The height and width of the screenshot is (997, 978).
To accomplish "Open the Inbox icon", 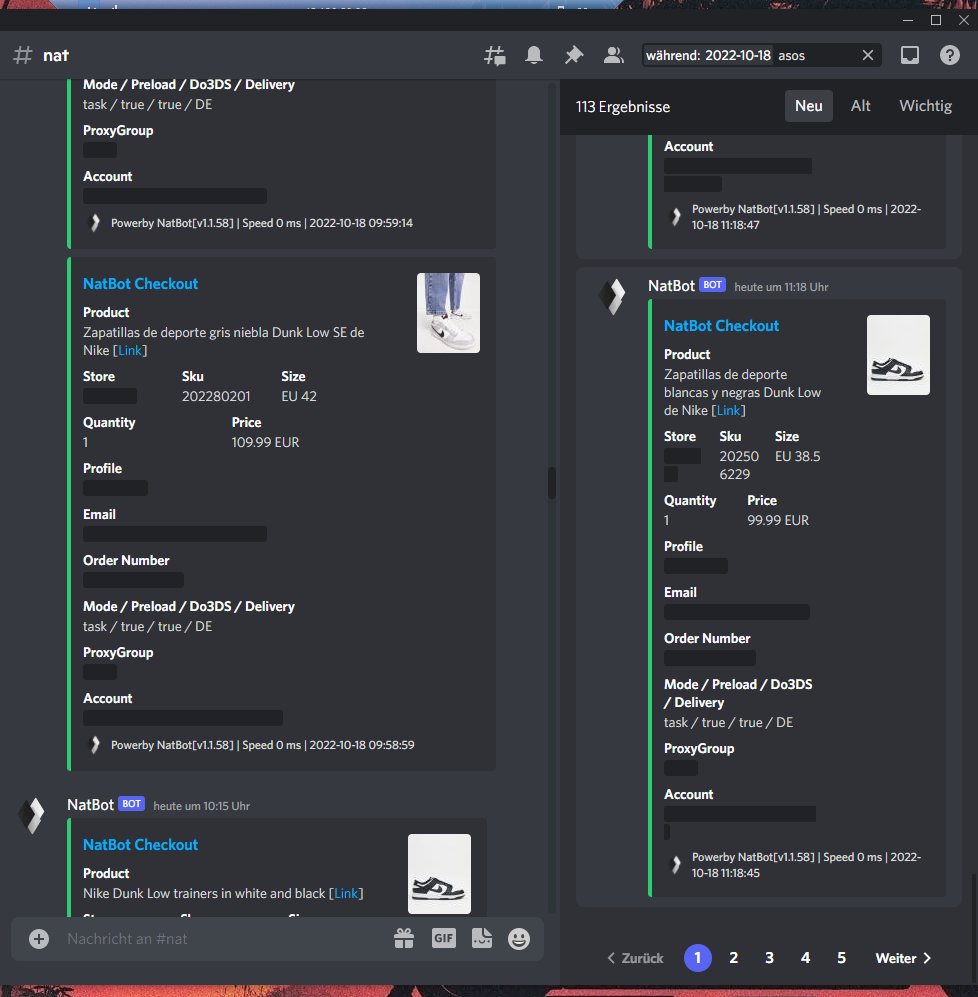I will 910,55.
